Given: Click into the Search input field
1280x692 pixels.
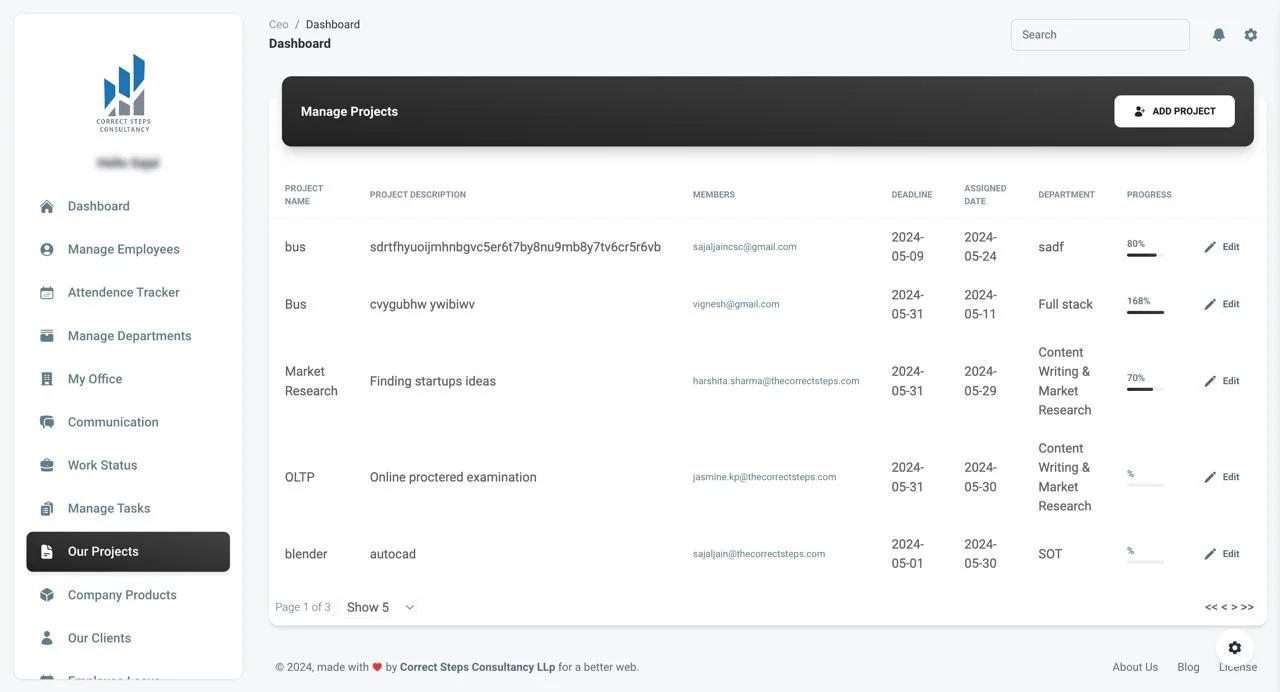Looking at the screenshot, I should pos(1100,35).
